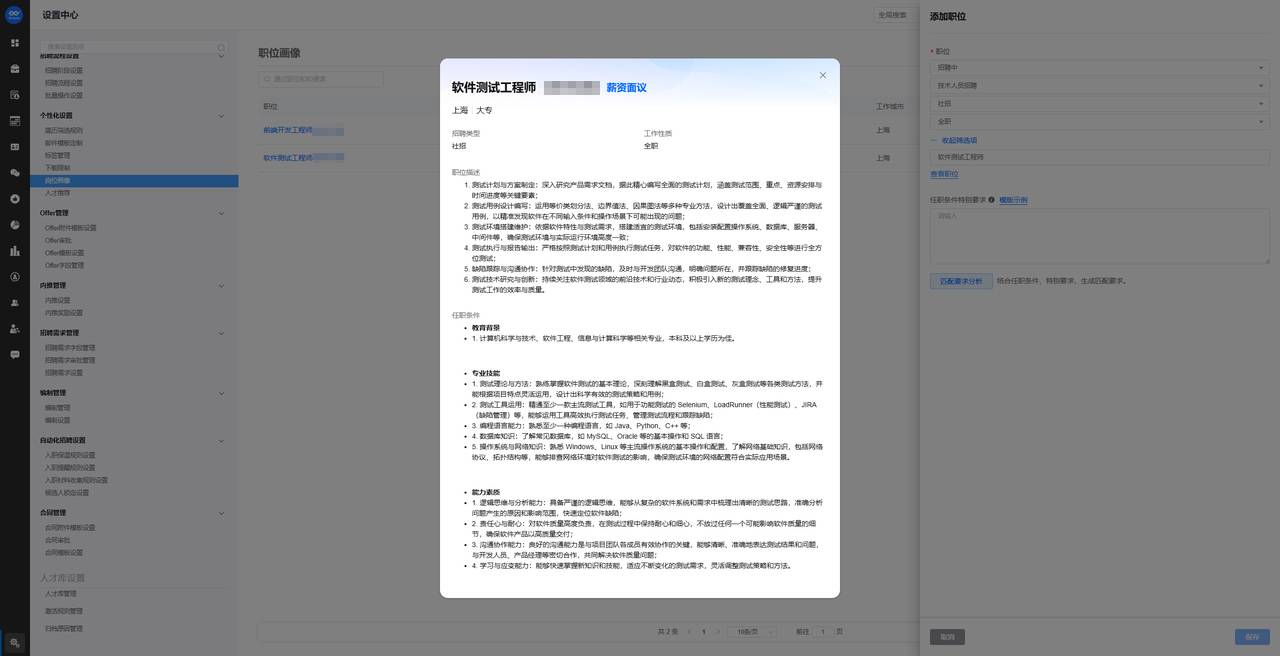Select 职位画像 in the settings sidebar
Viewport: 1280px width, 656px height.
coord(134,181)
